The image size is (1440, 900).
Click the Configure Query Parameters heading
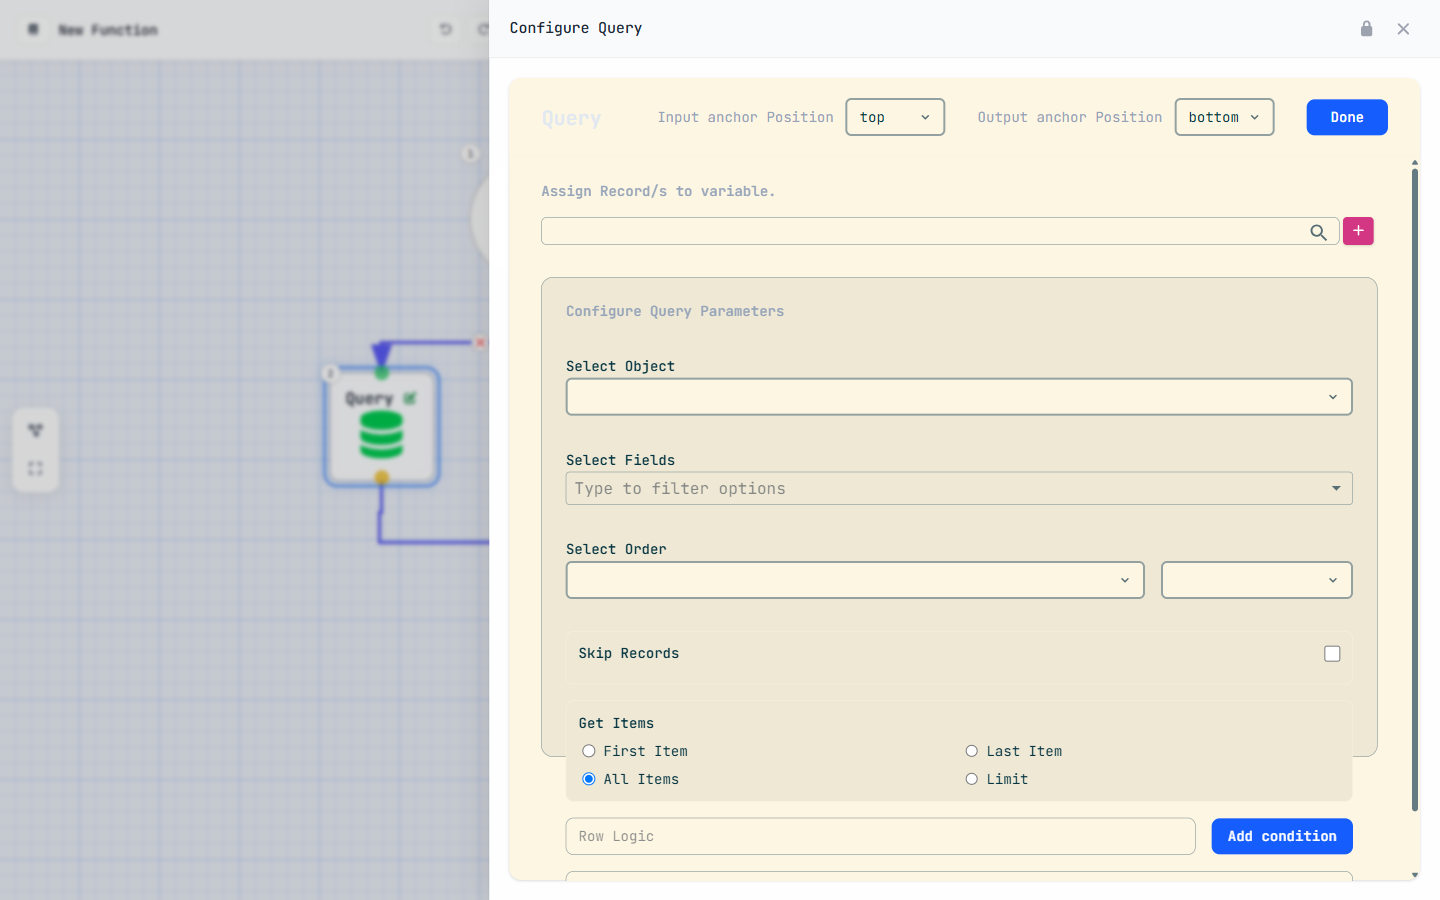tap(675, 311)
